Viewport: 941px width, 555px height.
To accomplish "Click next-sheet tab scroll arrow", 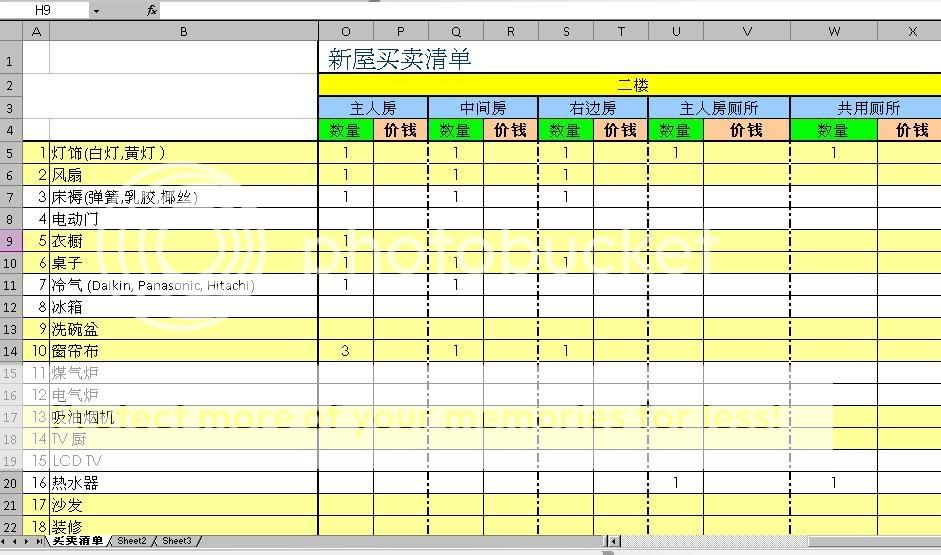I will [x=28, y=541].
